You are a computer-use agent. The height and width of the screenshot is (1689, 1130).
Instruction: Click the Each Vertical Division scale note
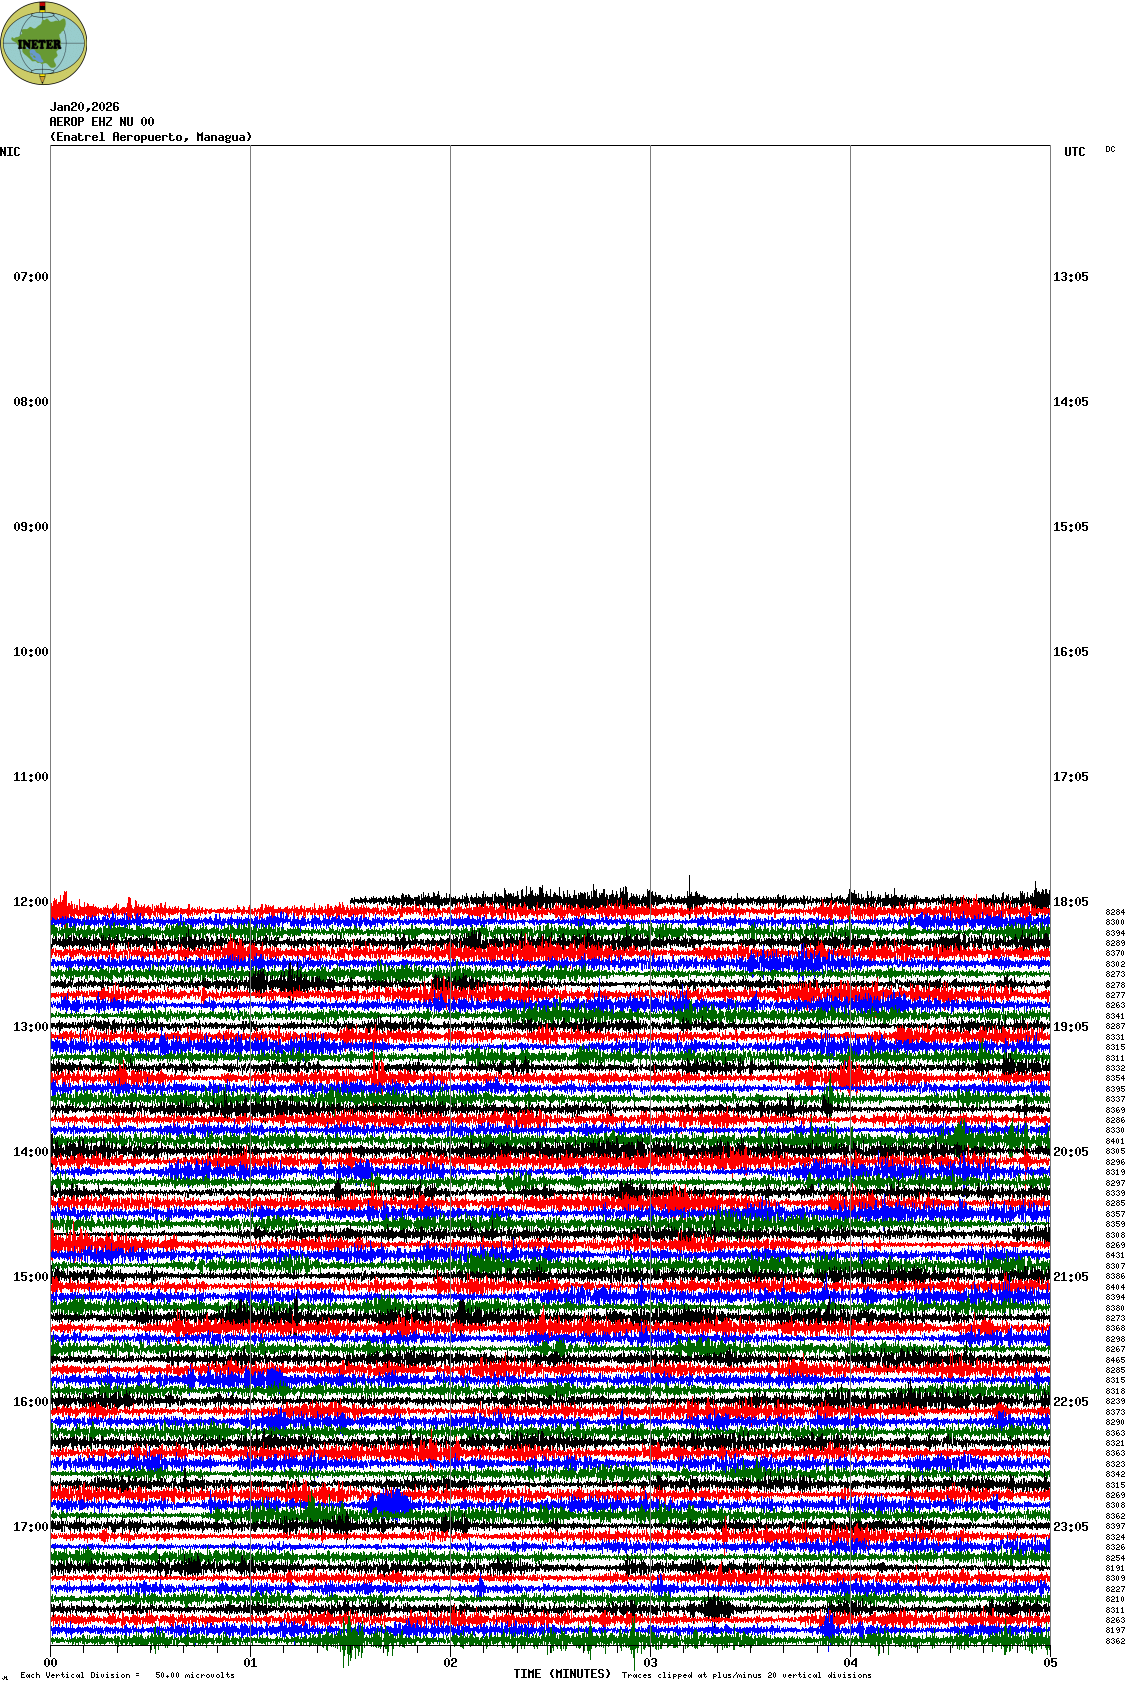pos(127,1675)
